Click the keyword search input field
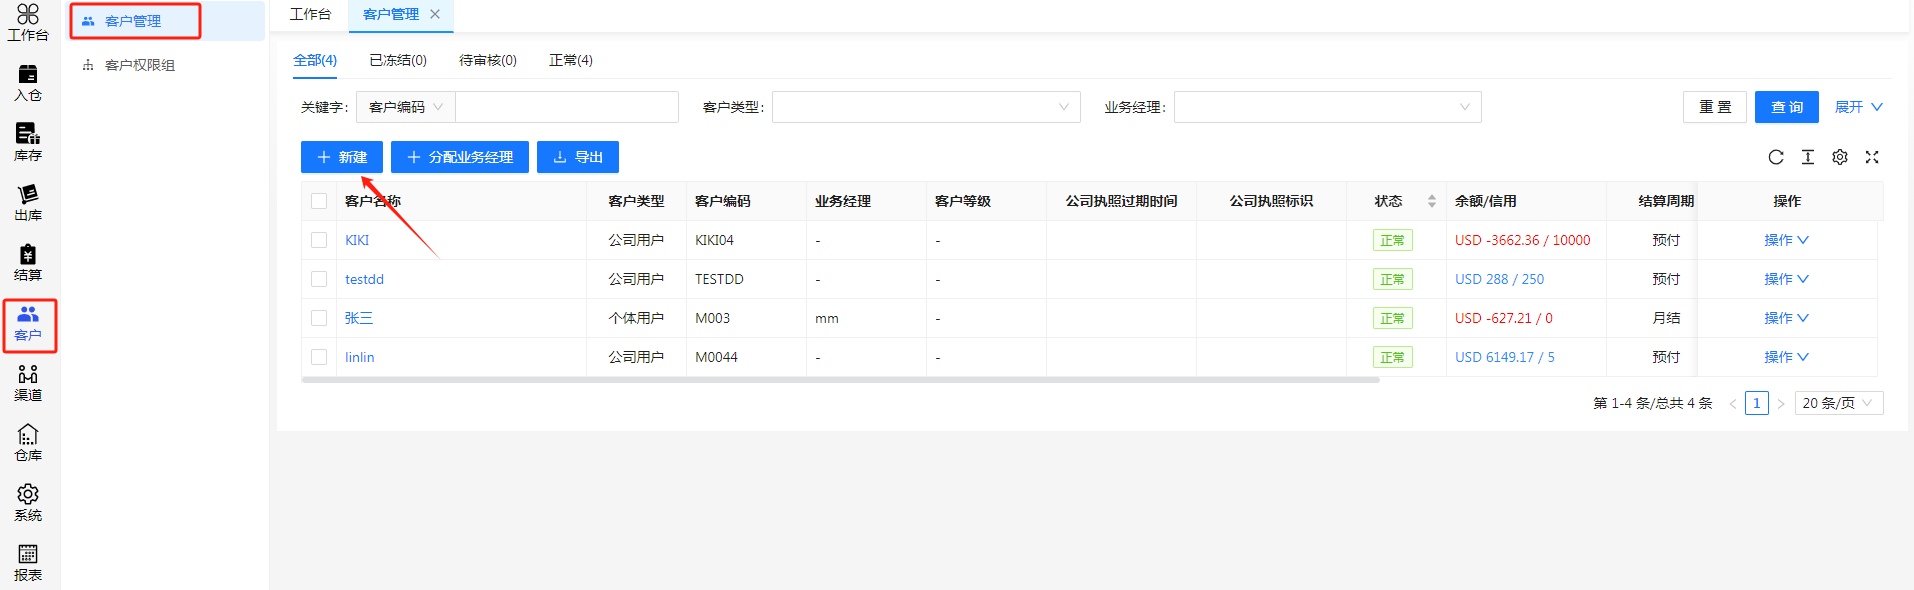The height and width of the screenshot is (590, 1914). click(x=566, y=107)
